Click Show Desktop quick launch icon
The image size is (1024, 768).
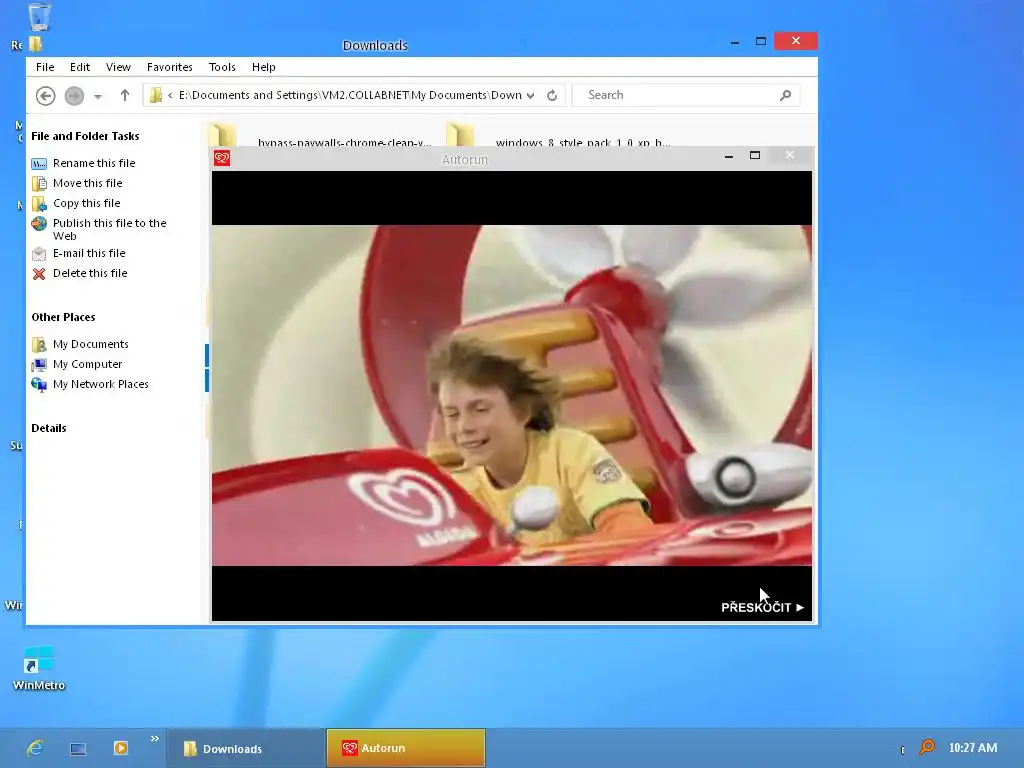tap(78, 748)
